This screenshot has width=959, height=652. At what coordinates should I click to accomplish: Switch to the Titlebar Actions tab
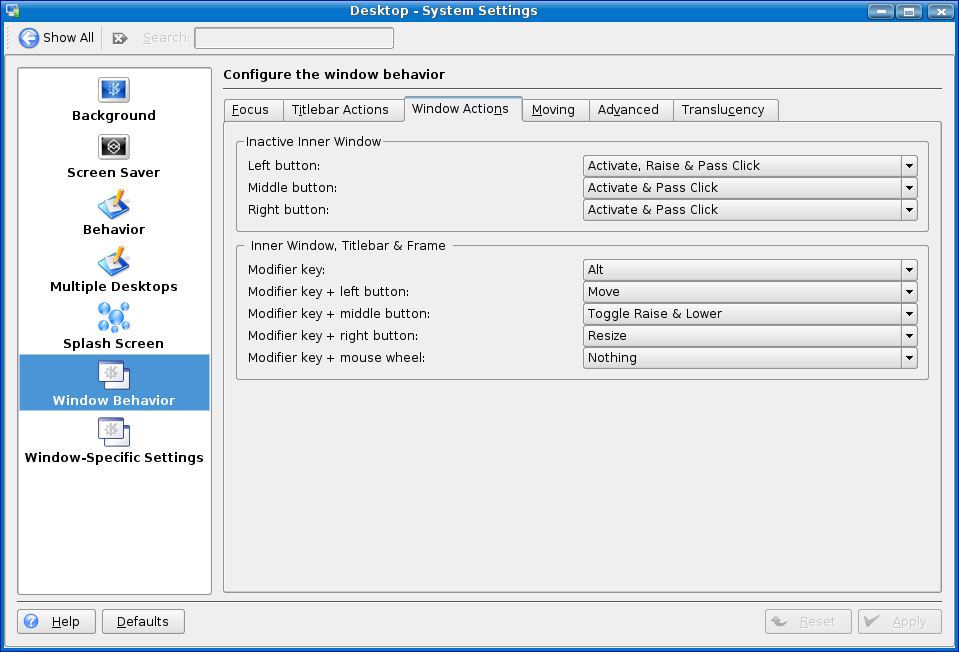340,110
